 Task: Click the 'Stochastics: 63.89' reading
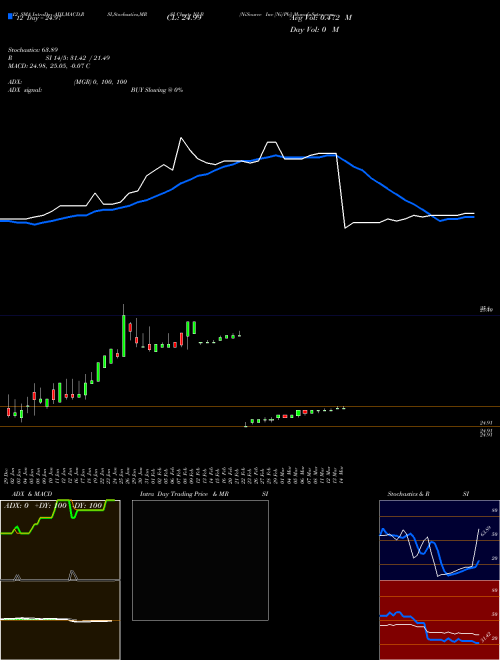coord(33,50)
